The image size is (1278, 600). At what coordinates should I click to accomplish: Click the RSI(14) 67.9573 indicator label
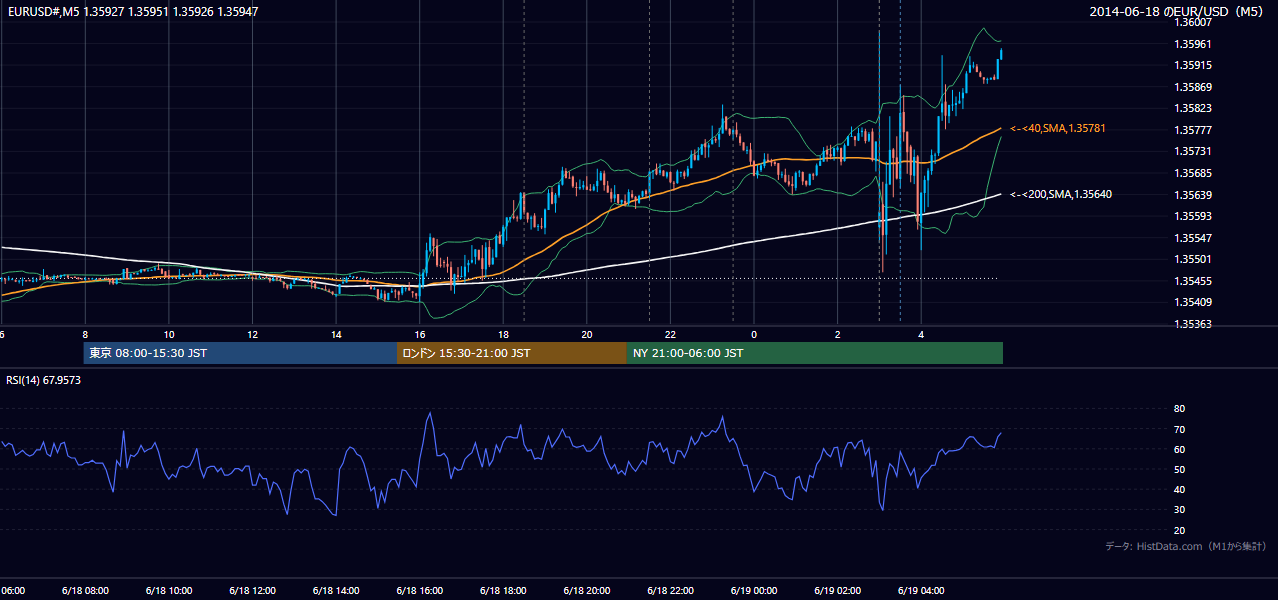pyautogui.click(x=44, y=380)
